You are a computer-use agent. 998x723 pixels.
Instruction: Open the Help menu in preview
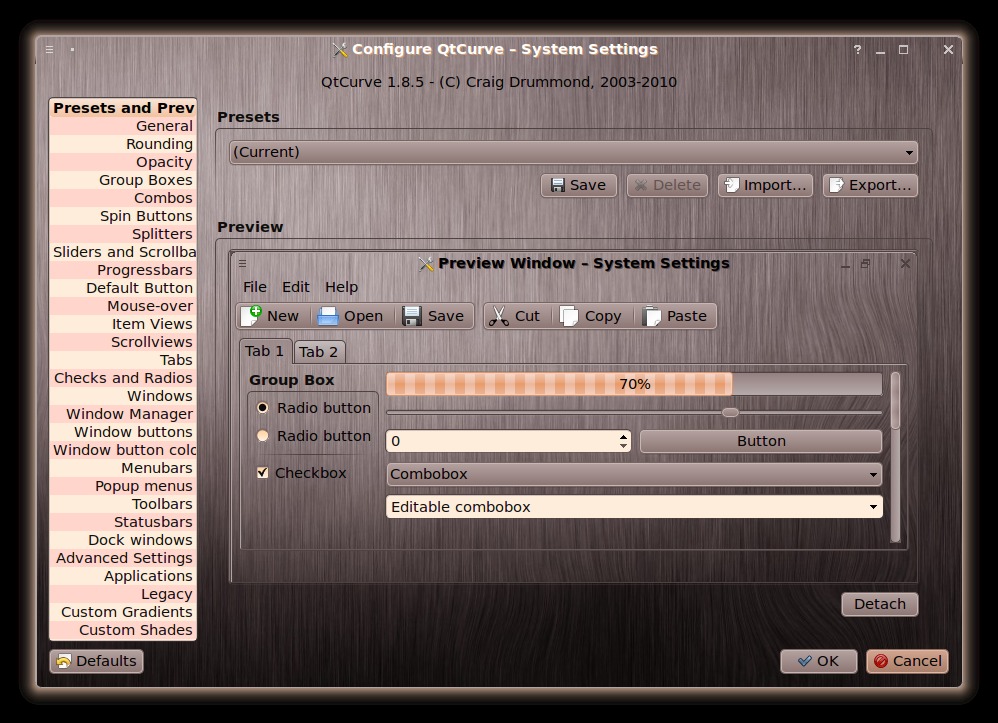point(341,287)
